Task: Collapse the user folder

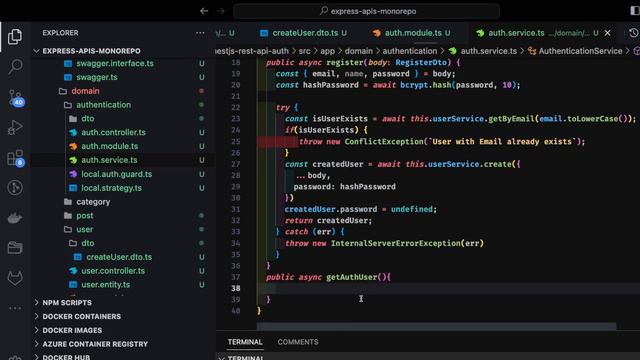Action: point(84,229)
